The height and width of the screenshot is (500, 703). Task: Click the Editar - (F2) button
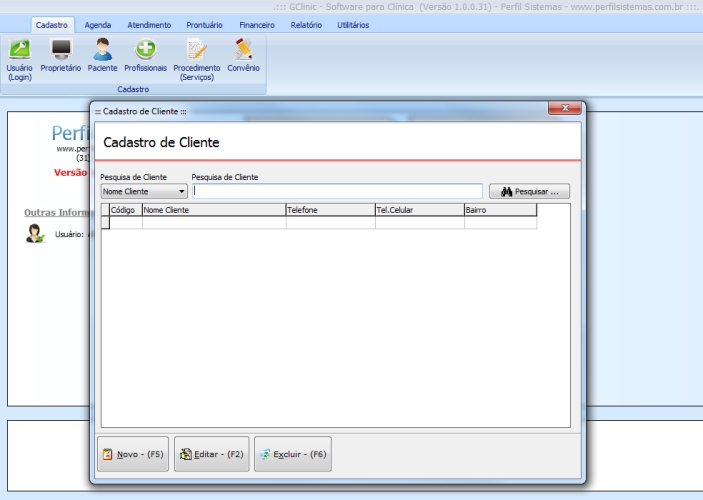coord(212,454)
